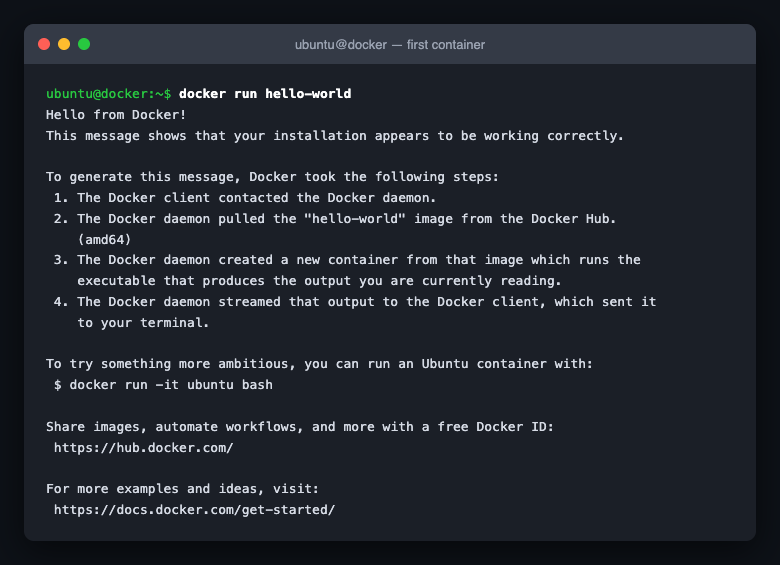Click the 'to your terminal.' line
The image size is (780, 565).
coord(143,323)
